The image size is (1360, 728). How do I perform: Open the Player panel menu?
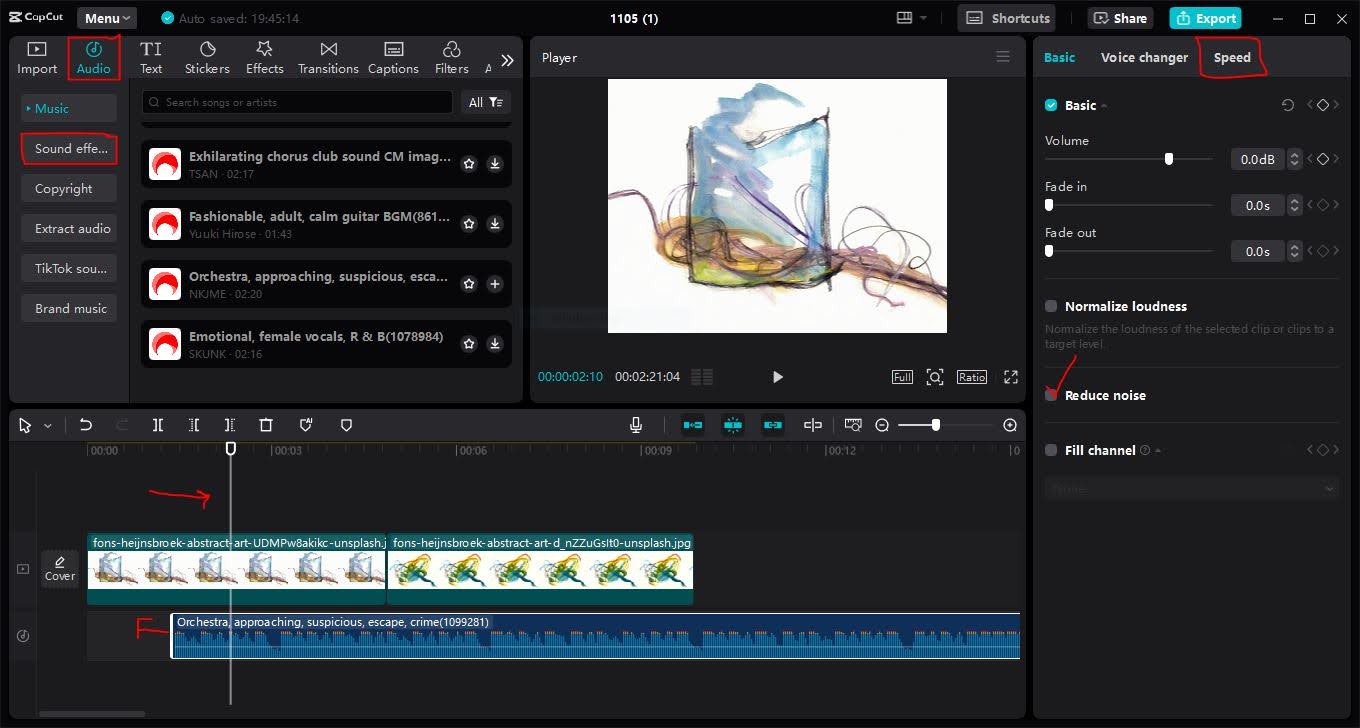point(1003,57)
